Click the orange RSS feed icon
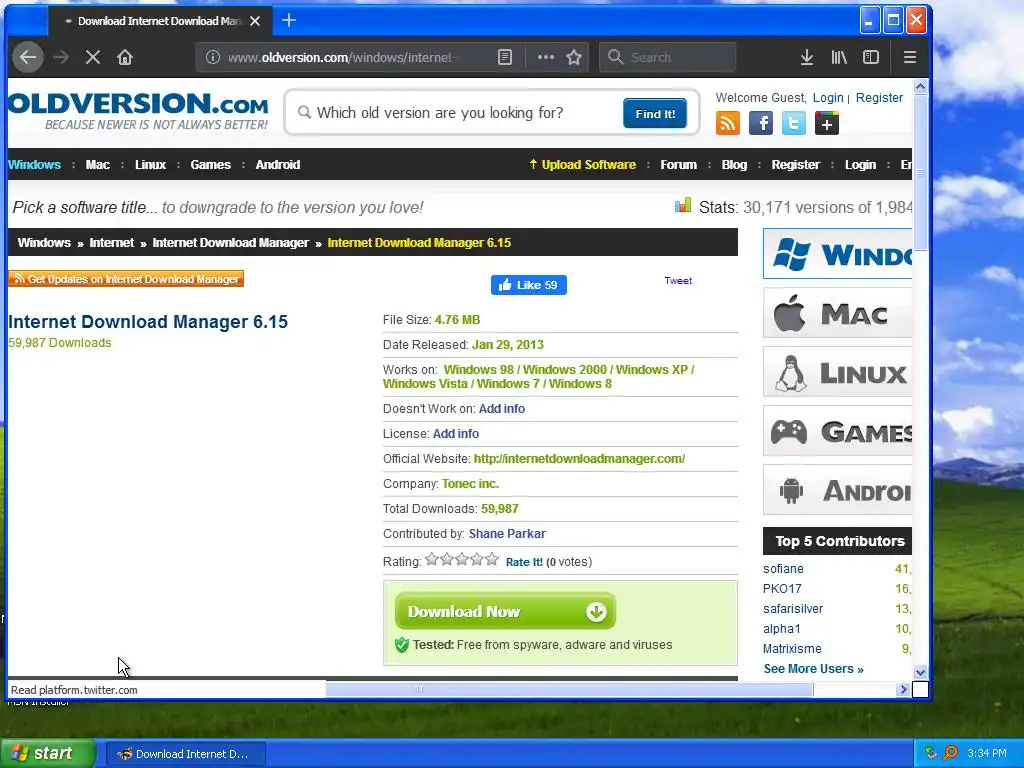This screenshot has width=1024, height=768. (728, 123)
